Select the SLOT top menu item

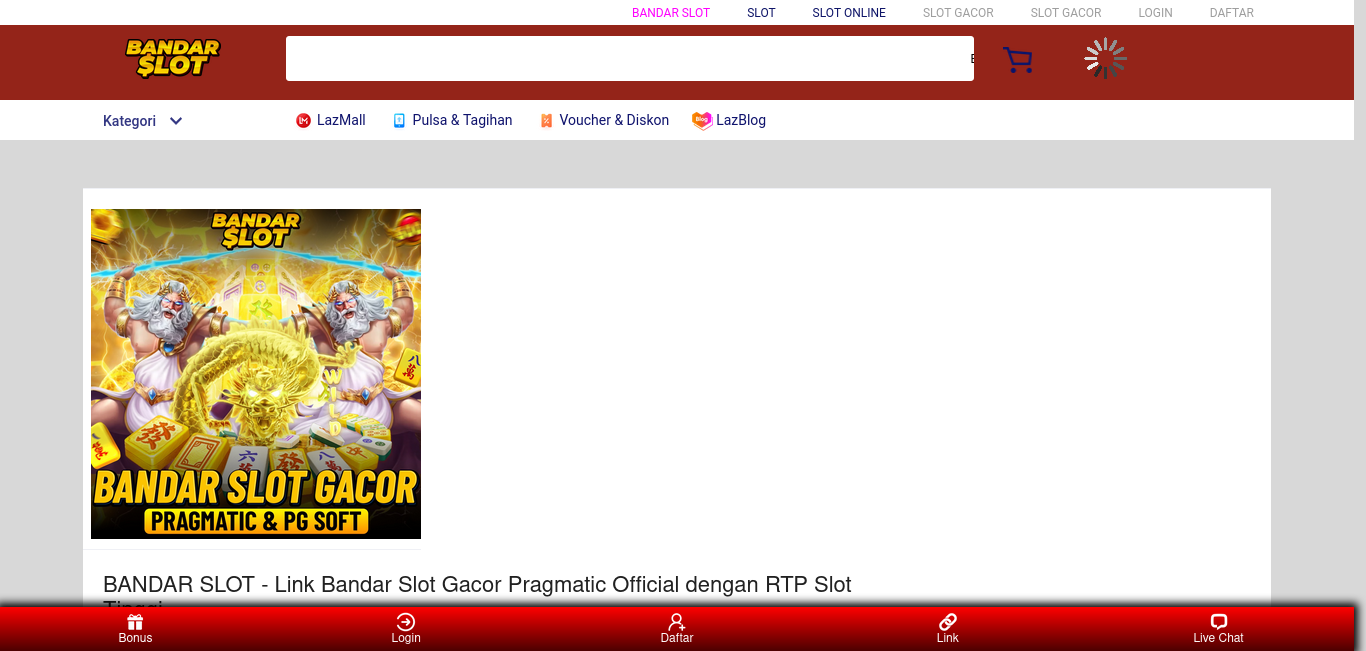761,13
